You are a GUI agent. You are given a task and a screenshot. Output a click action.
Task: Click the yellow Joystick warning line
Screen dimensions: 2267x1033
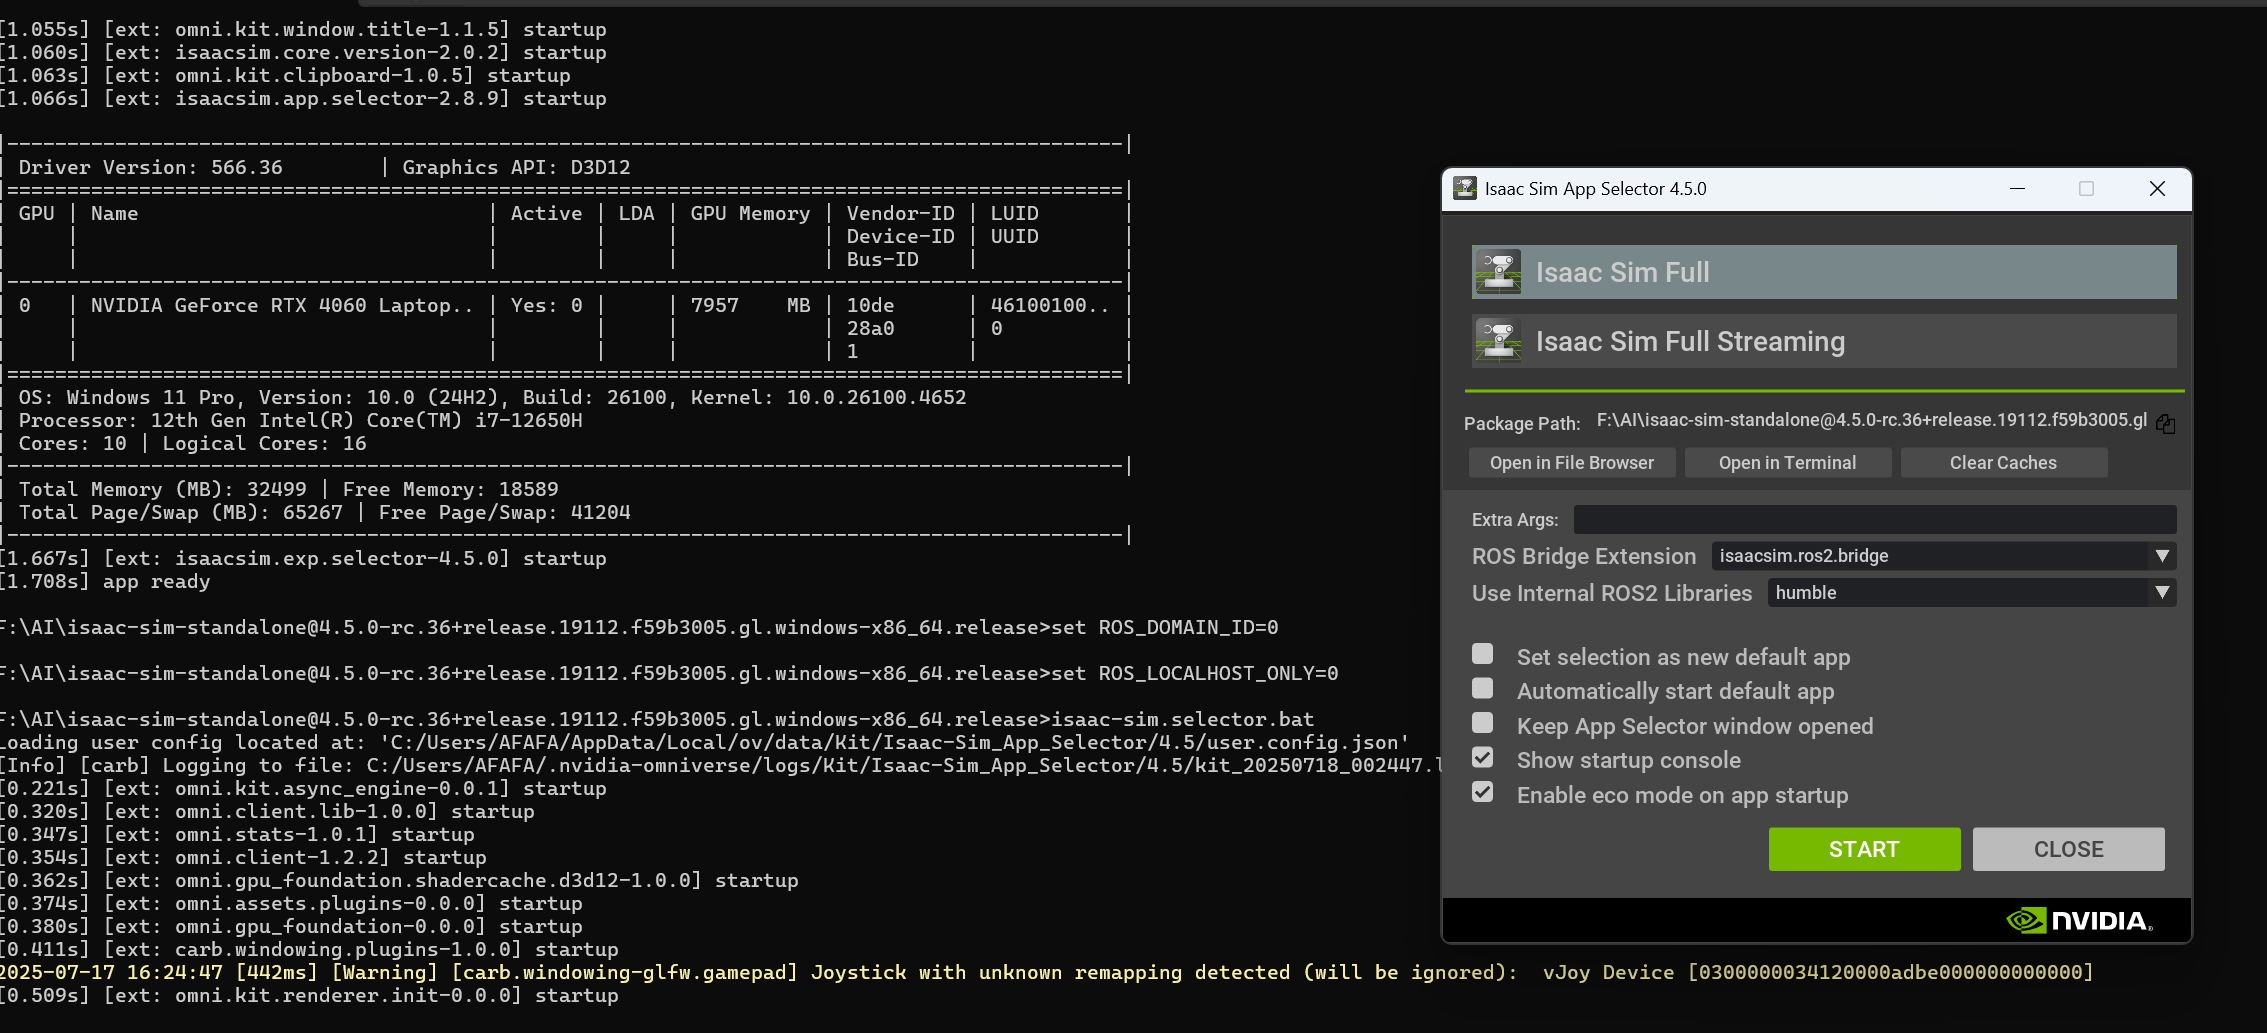[x=1046, y=972]
